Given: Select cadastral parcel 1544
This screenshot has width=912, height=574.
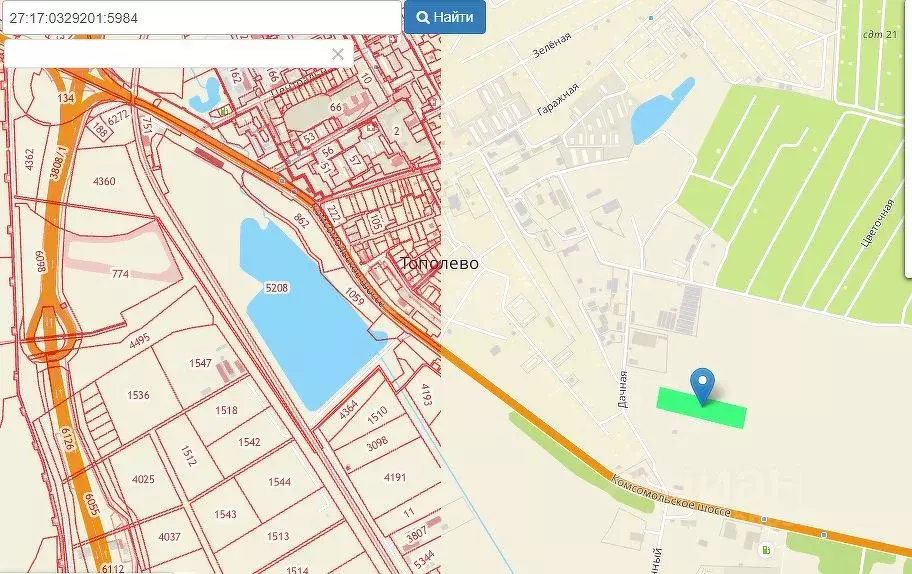Looking at the screenshot, I should (x=279, y=482).
